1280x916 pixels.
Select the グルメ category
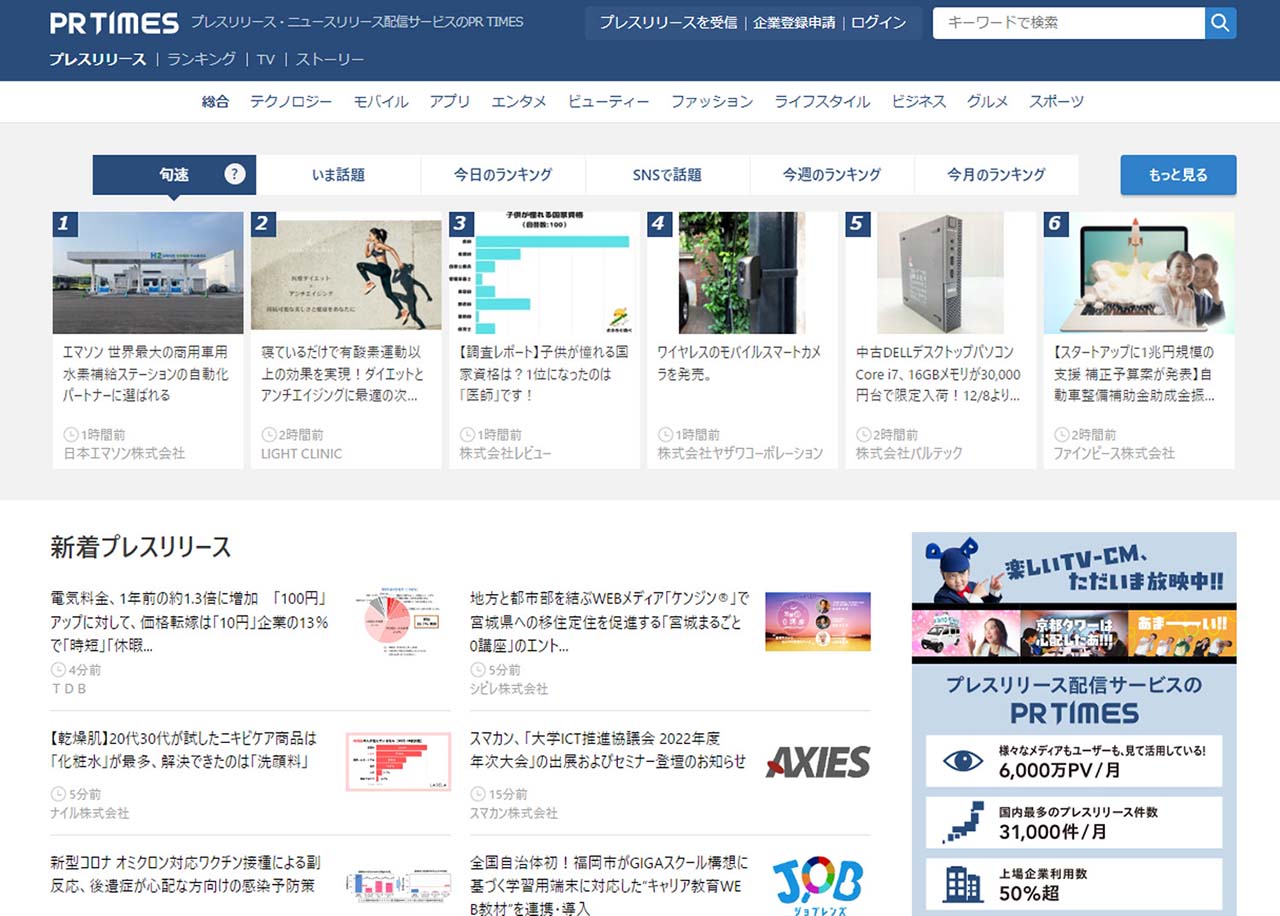click(988, 101)
